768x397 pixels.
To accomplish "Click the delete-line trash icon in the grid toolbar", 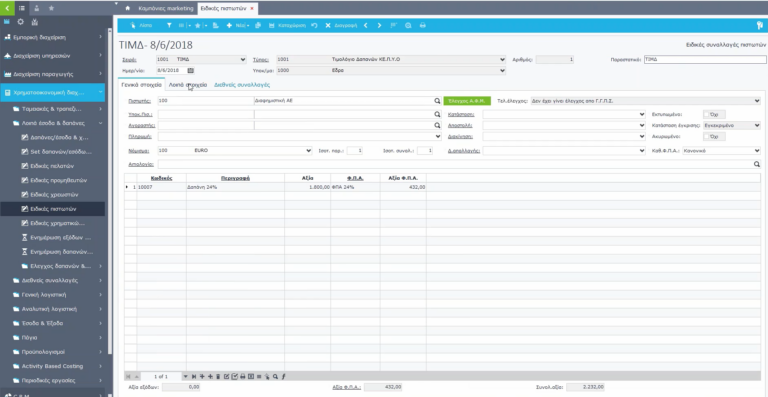I will [x=218, y=376].
